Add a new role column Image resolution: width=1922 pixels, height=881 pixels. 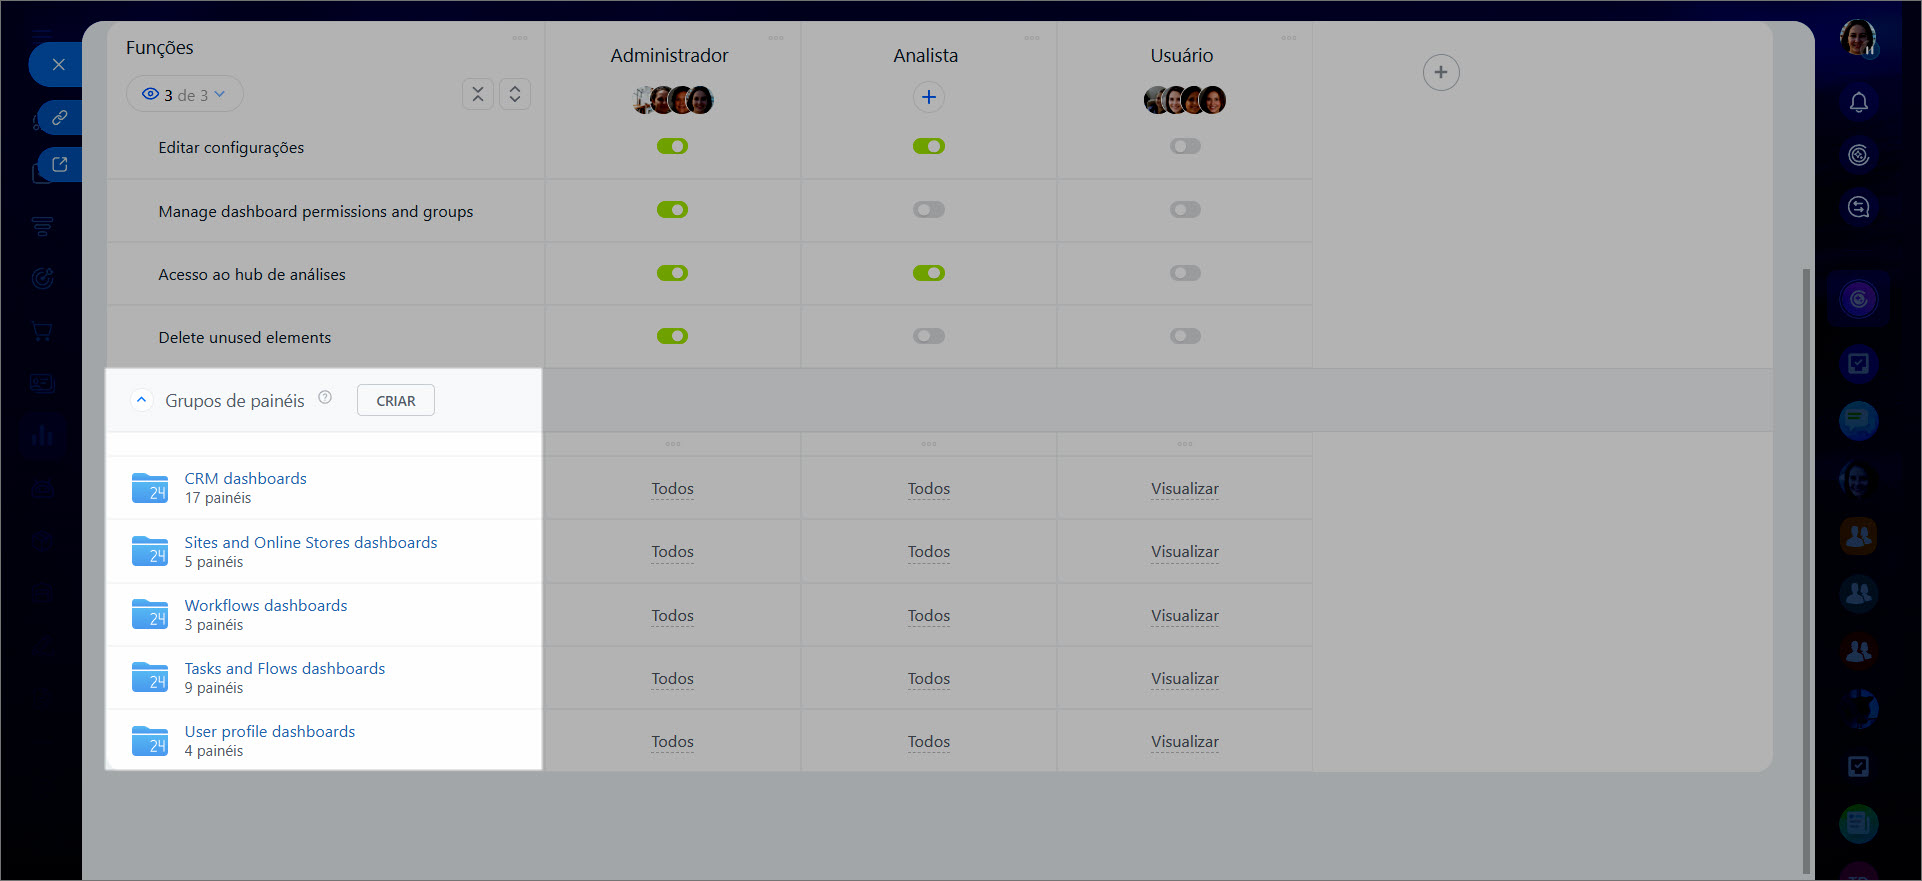pos(1440,72)
